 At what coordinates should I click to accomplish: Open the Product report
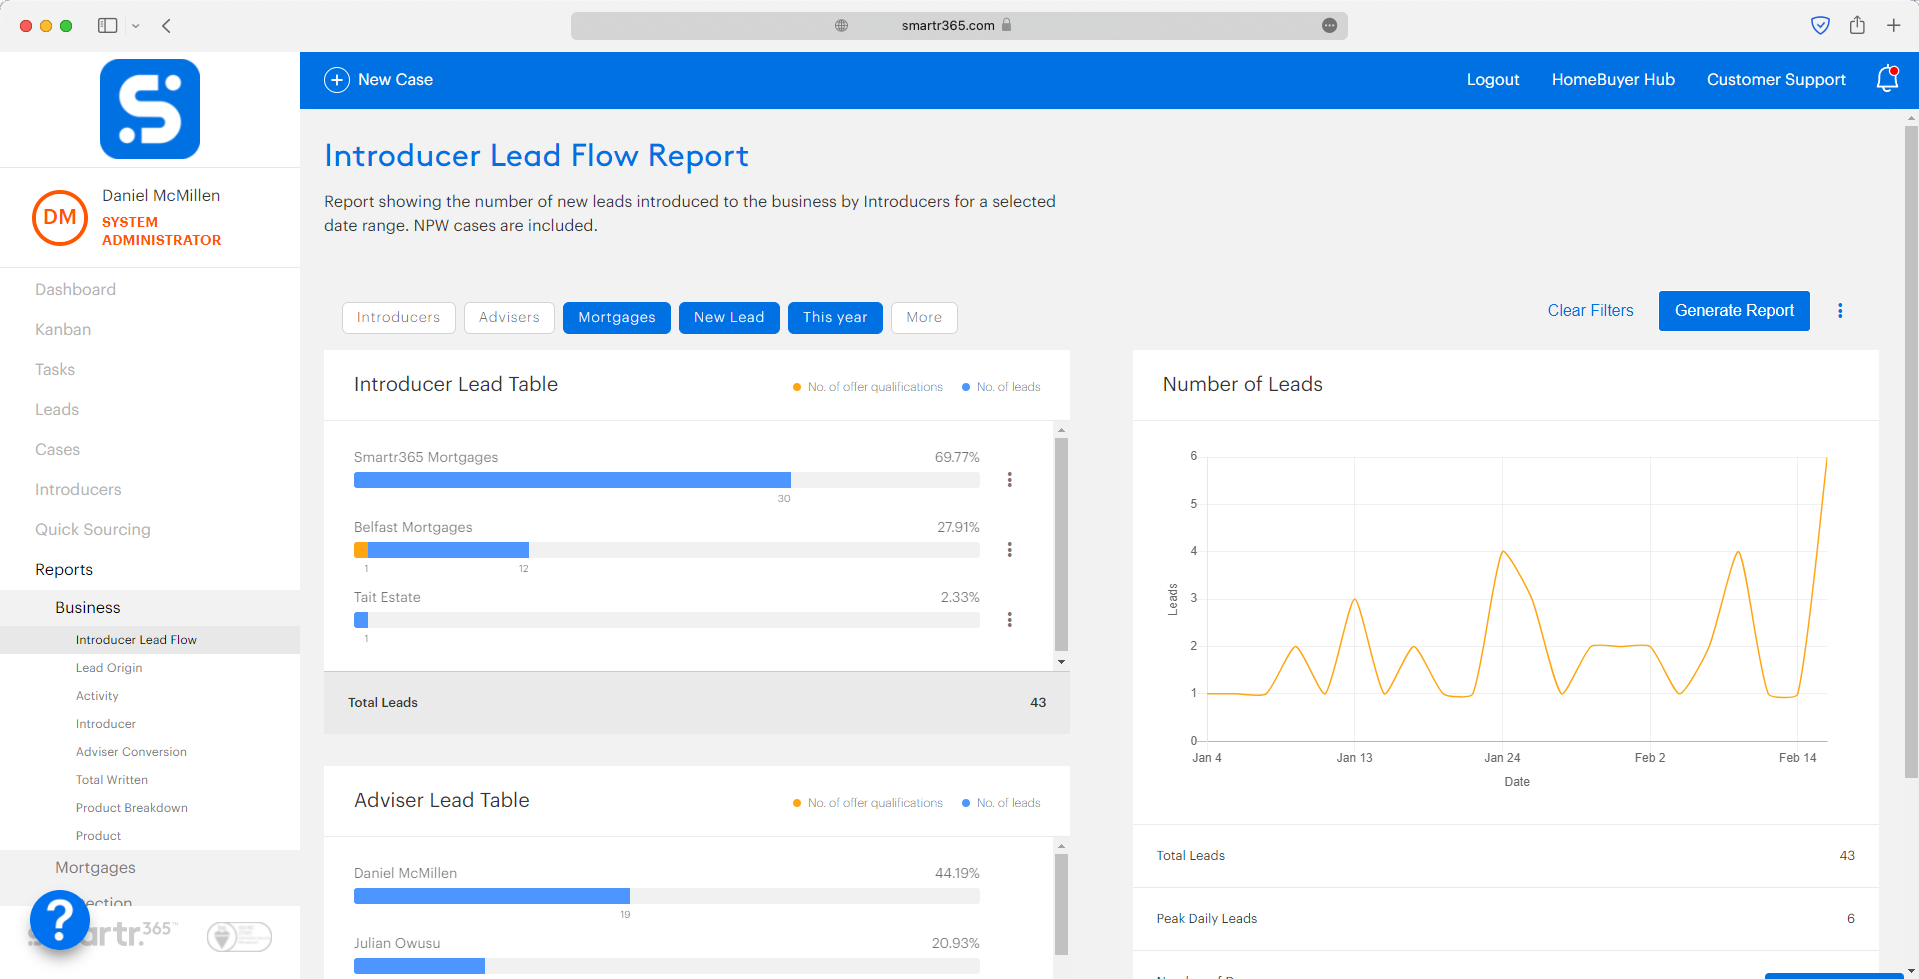pyautogui.click(x=98, y=836)
